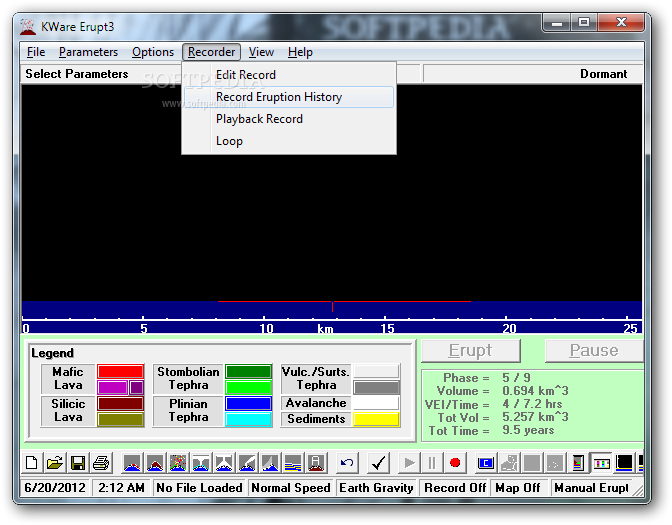
Task: Click the Save floppy disk icon
Action: (78, 463)
